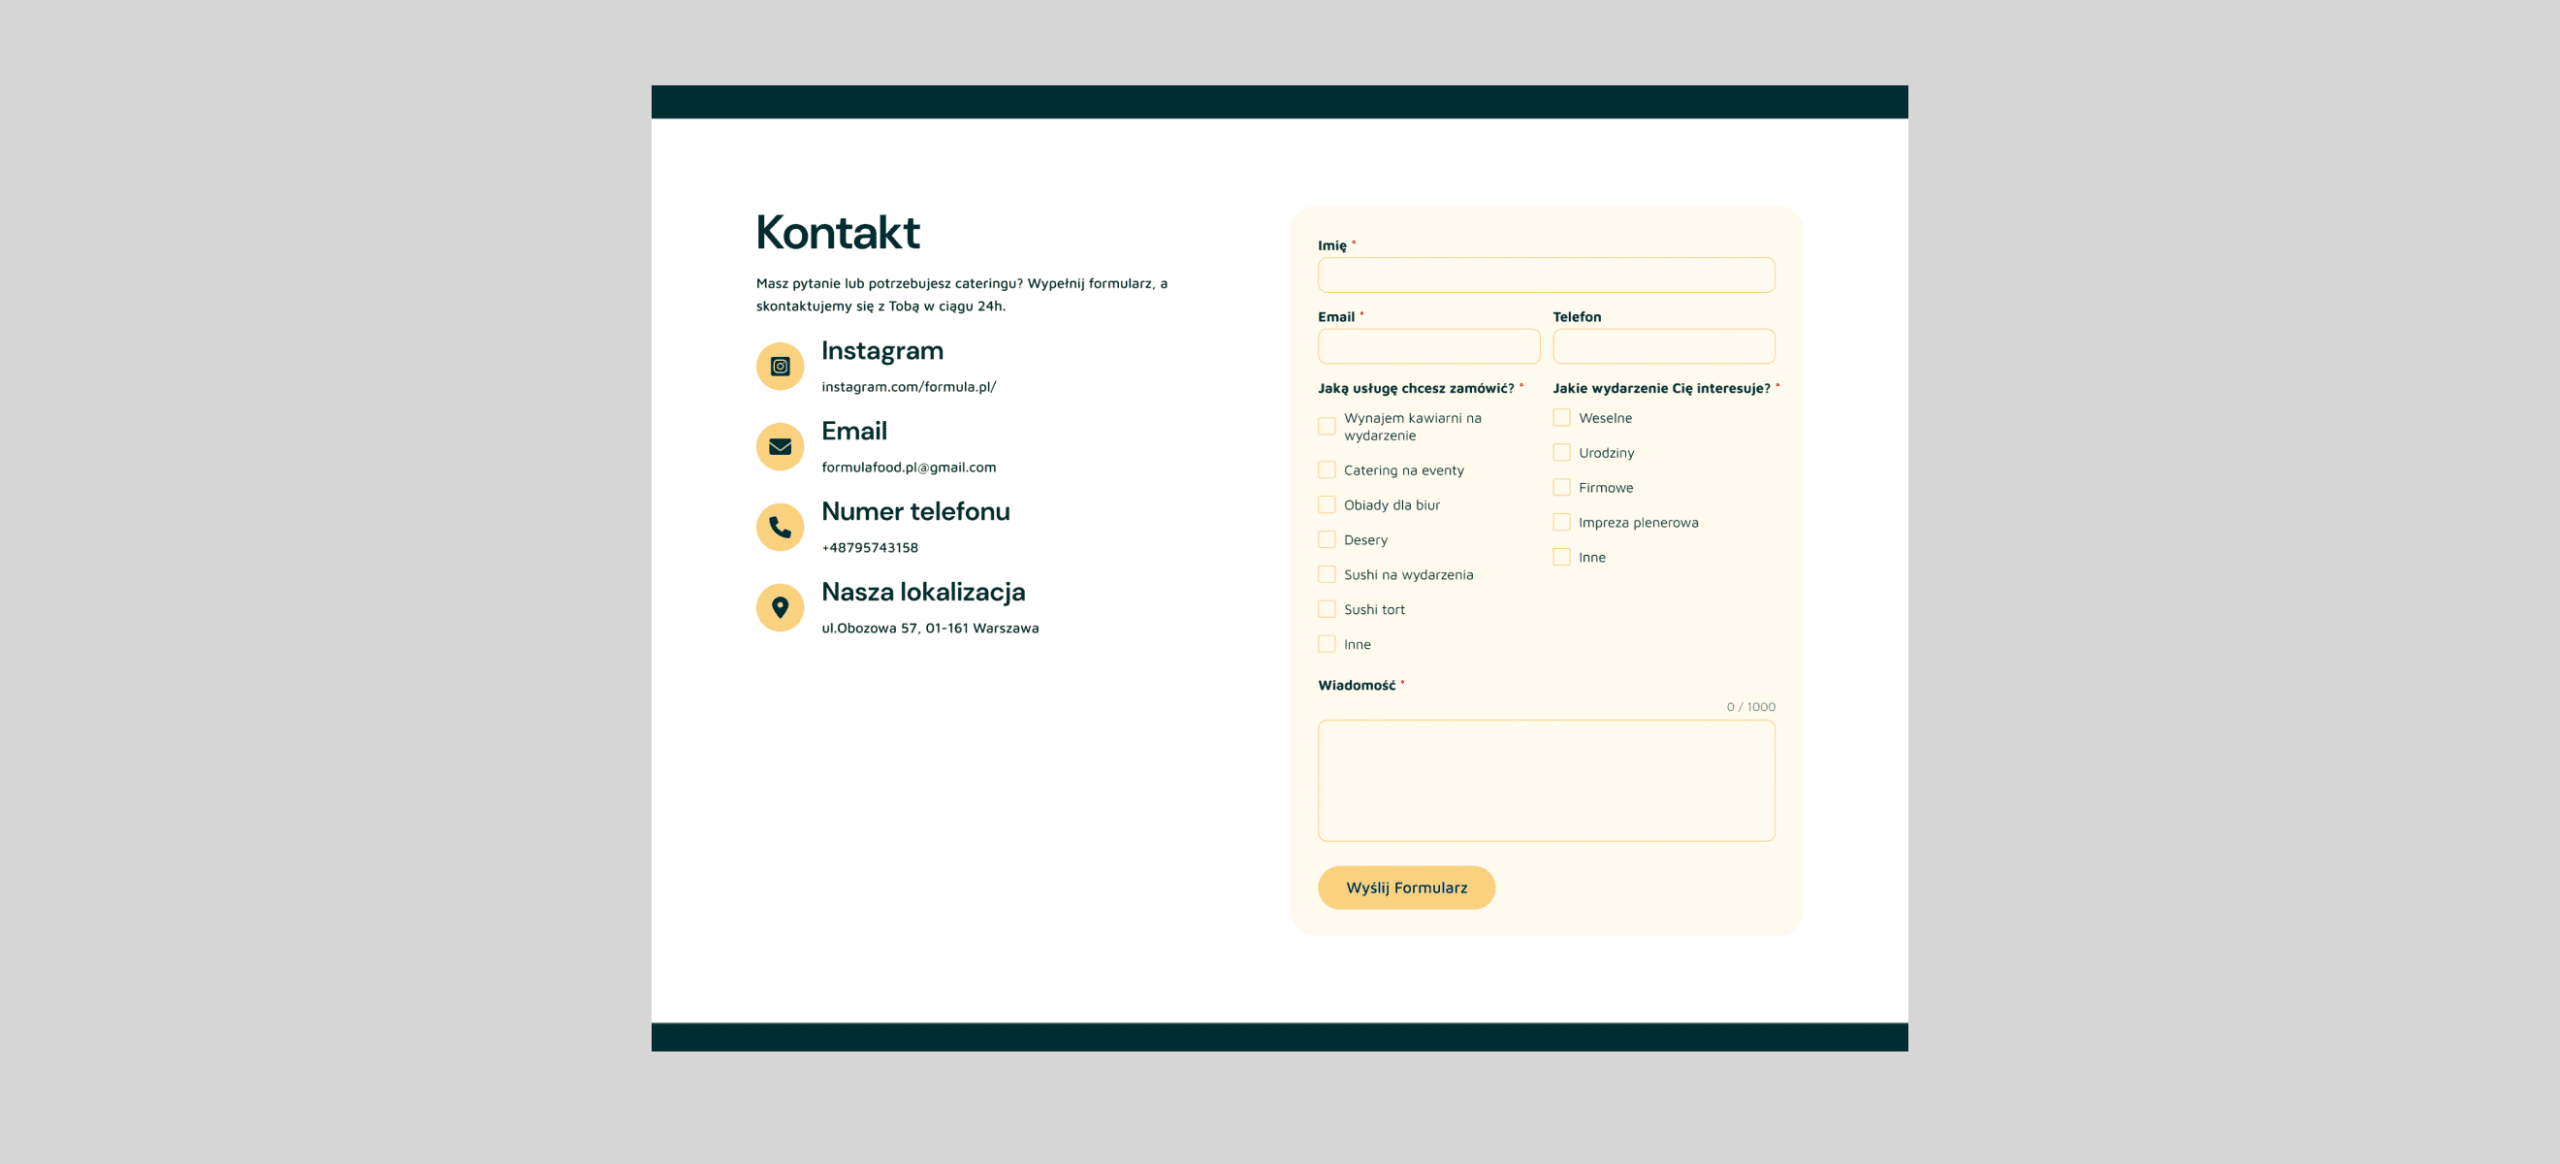2560x1164 pixels.
Task: Check the Catering na eventy checkbox
Action: 1327,470
